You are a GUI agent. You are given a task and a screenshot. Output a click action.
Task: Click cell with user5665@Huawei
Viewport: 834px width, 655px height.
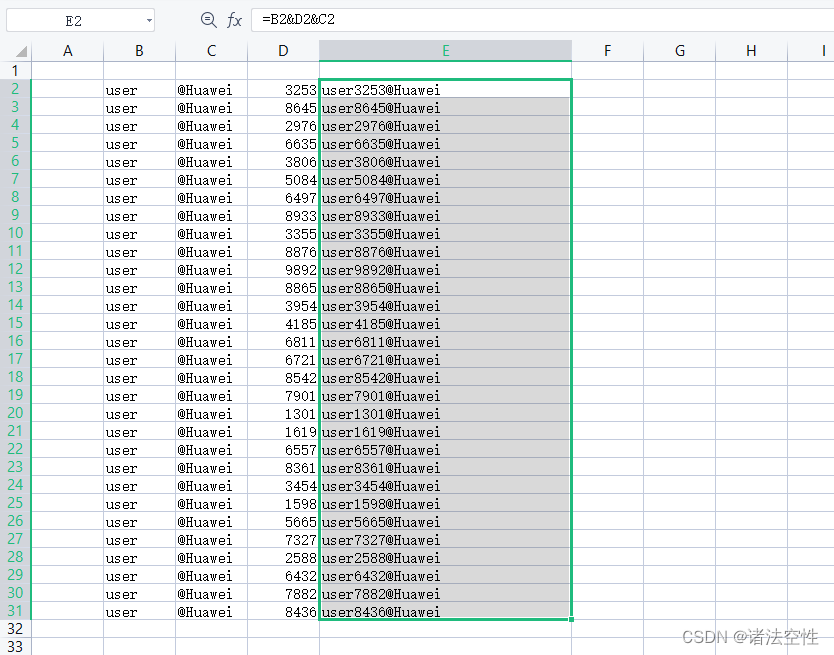(445, 521)
